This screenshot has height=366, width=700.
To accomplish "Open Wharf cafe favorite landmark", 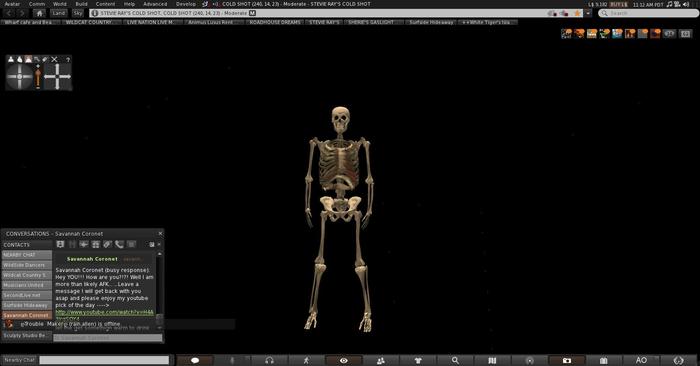I will 29,22.
